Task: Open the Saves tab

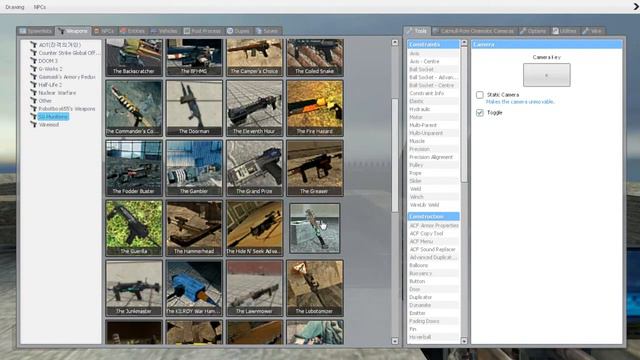Action: (267, 31)
